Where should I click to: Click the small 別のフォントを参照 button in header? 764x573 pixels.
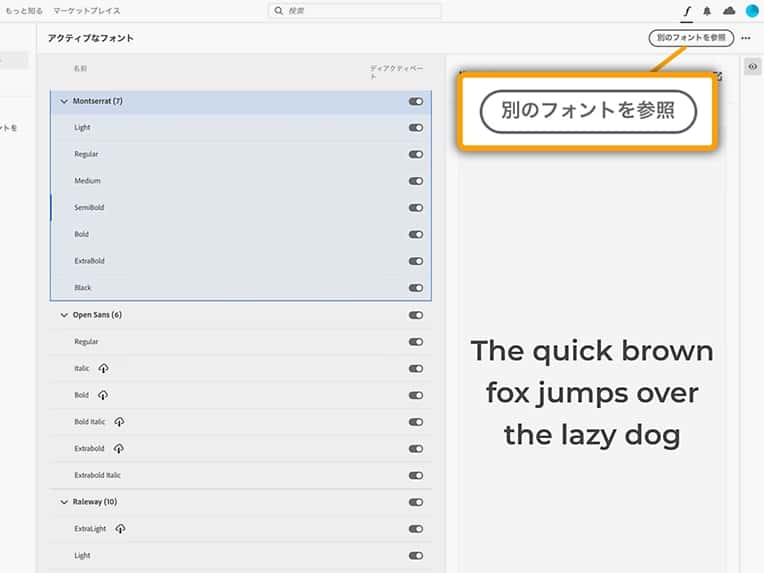(691, 38)
